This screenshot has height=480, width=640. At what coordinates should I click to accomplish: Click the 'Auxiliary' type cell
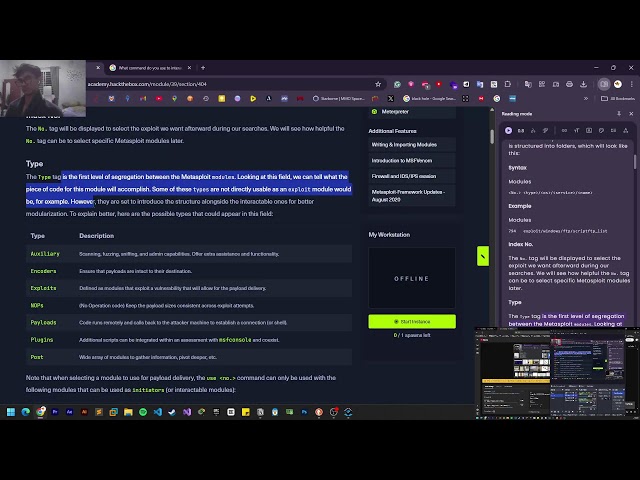(x=45, y=254)
